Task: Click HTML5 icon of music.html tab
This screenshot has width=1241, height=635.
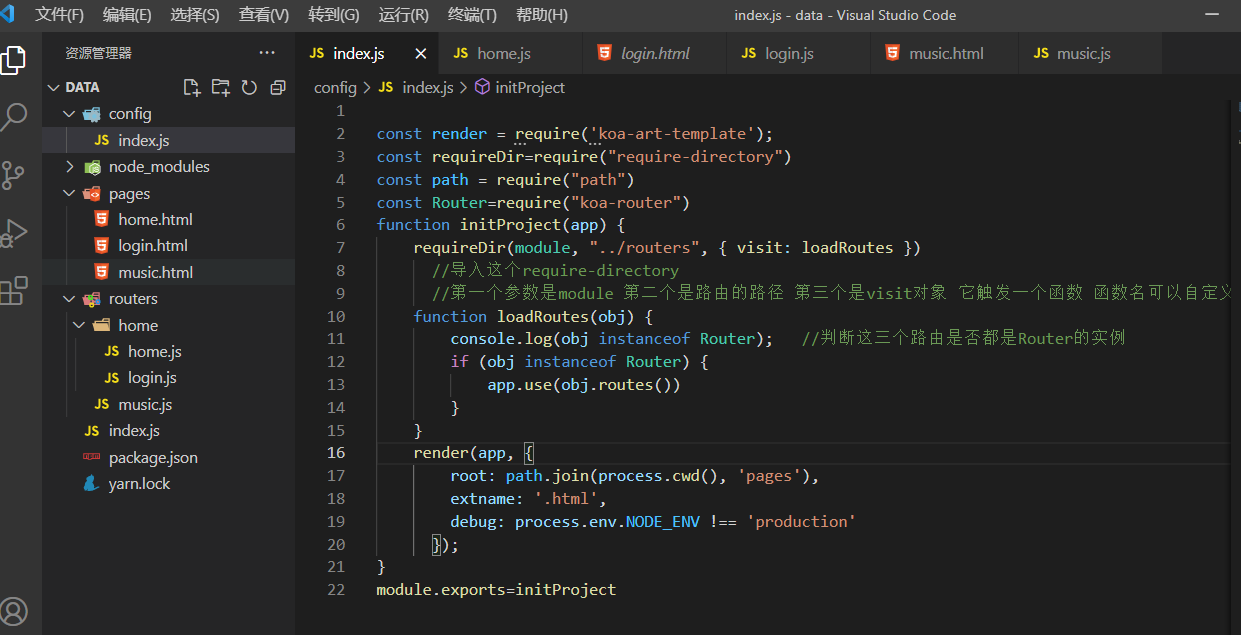Action: click(892, 53)
